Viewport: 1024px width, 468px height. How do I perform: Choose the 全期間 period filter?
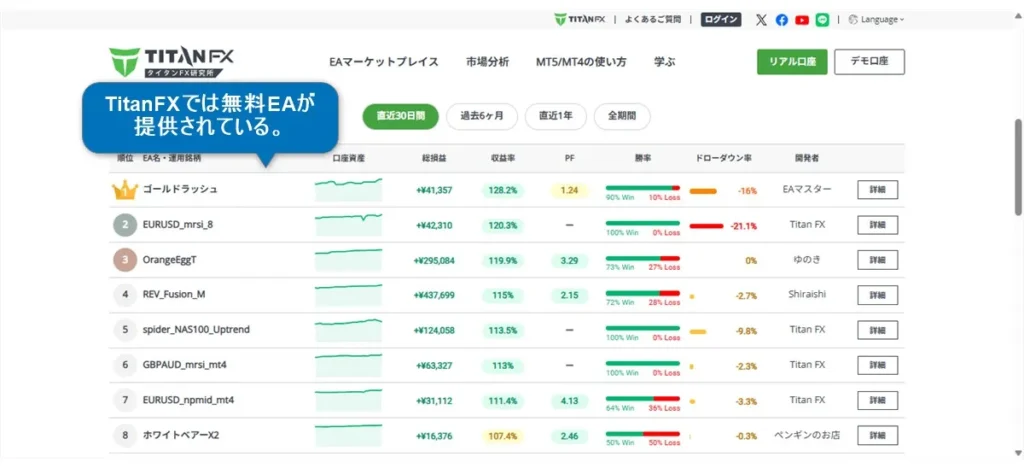point(621,116)
